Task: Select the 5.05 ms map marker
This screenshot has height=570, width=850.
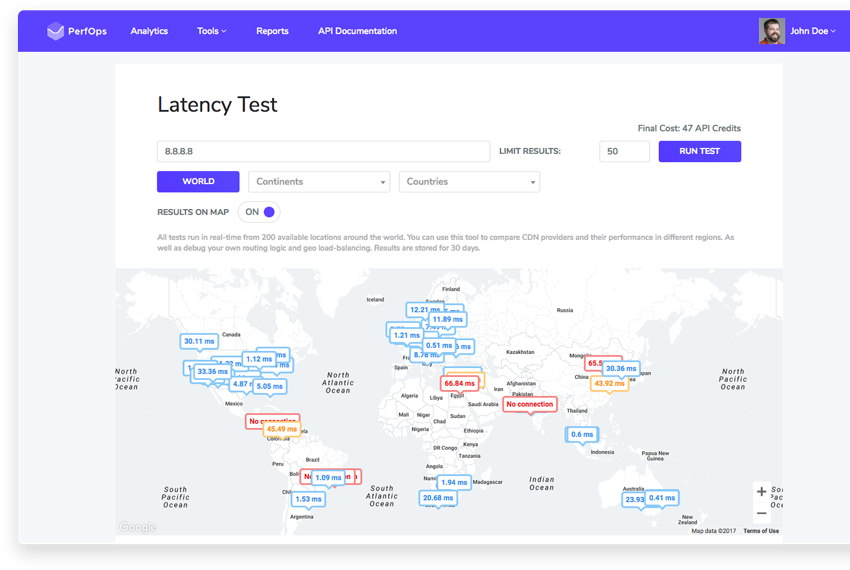Action: click(x=269, y=386)
